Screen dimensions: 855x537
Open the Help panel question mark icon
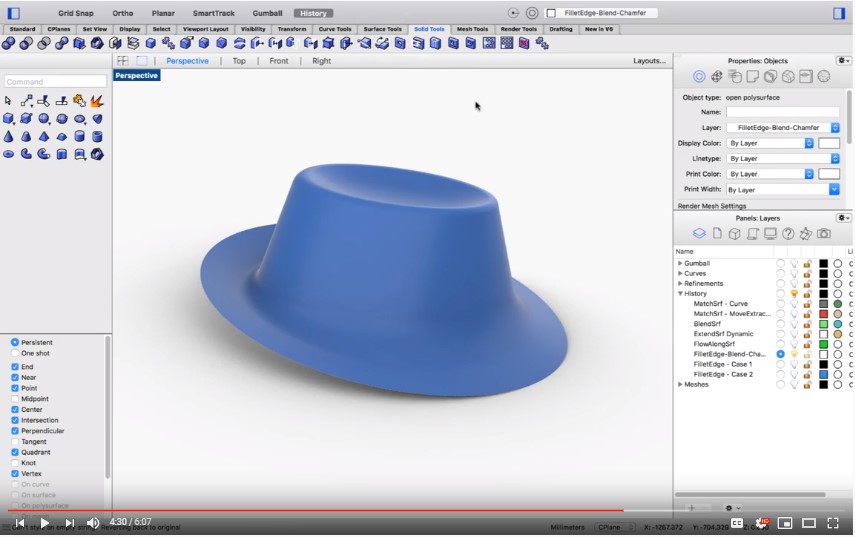coord(788,233)
